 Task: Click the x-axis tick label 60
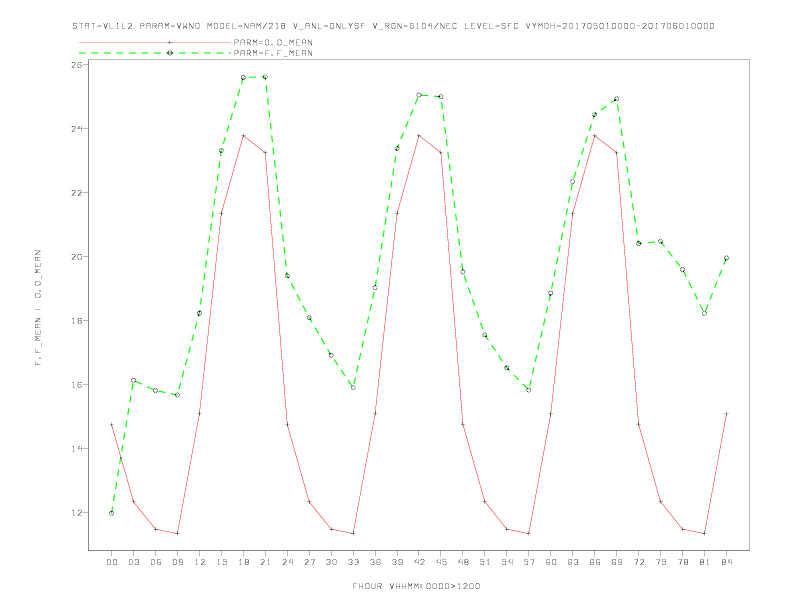click(551, 562)
